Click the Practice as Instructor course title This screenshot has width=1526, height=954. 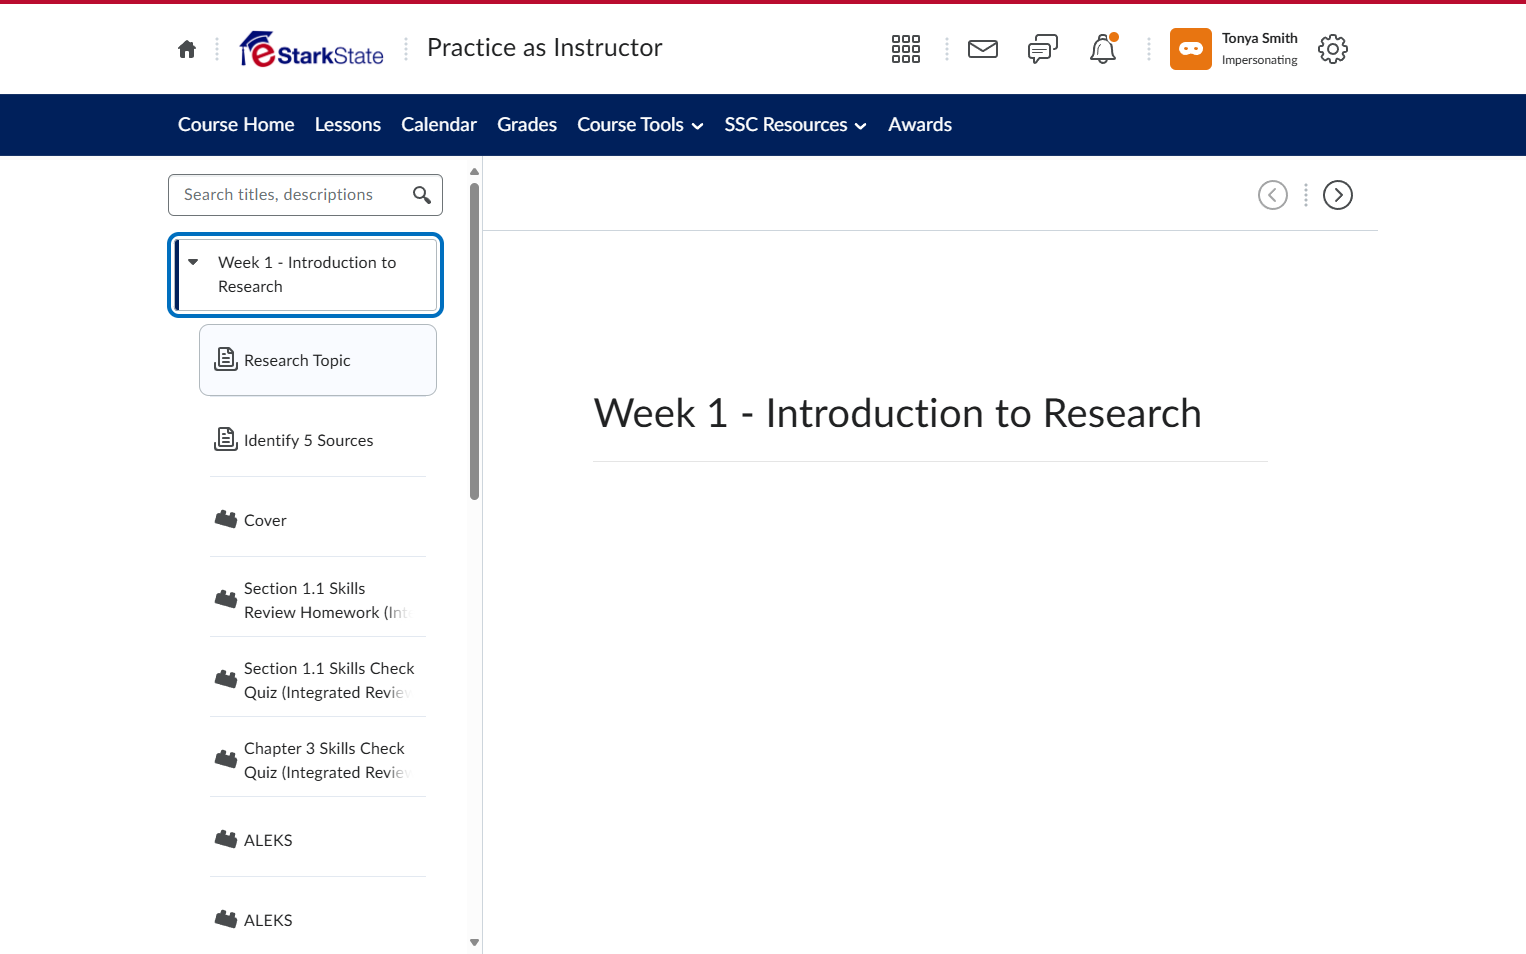[545, 48]
